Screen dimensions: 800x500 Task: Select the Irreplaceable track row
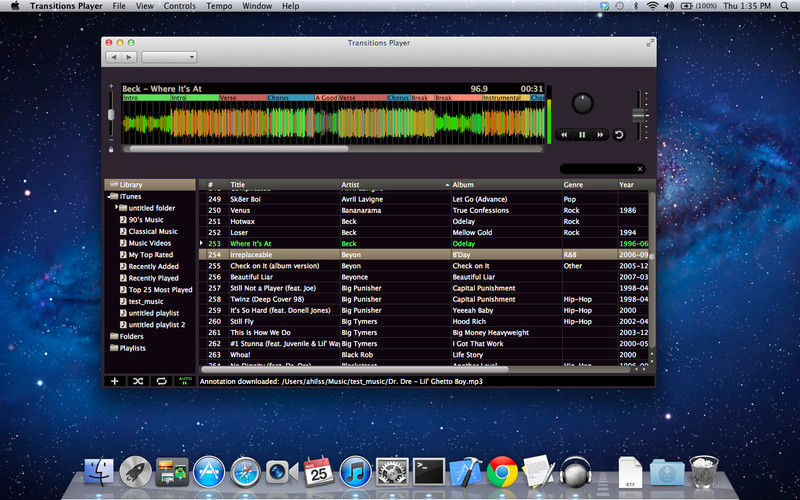coord(423,255)
